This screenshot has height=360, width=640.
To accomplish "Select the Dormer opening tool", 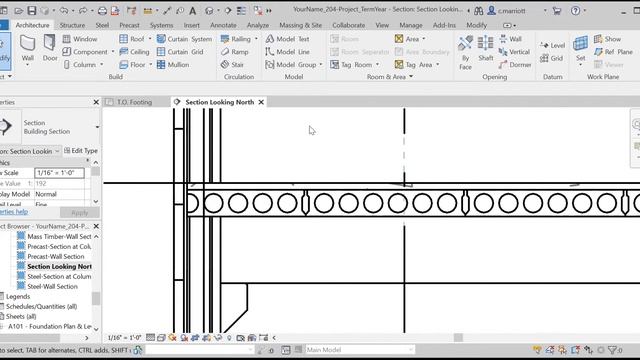I will point(515,64).
